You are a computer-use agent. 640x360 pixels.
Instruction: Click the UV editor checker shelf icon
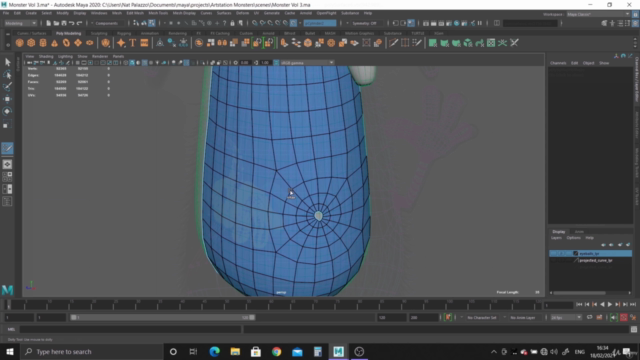pyautogui.click(x=491, y=43)
